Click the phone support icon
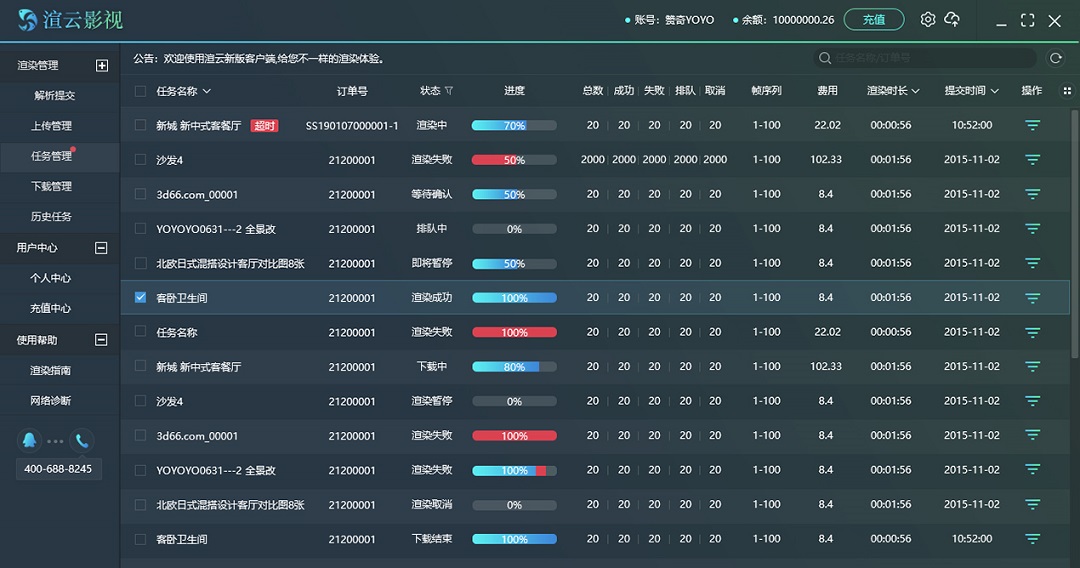 82,440
